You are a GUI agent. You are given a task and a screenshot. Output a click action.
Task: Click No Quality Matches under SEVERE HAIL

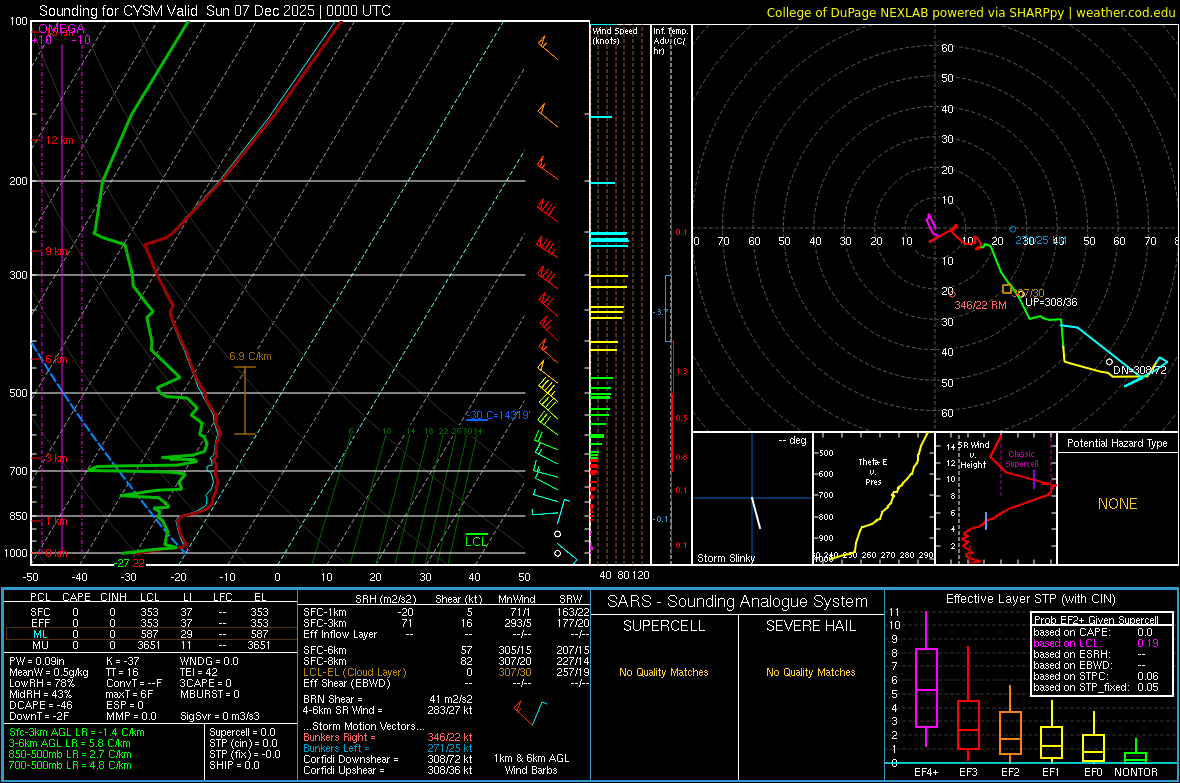coord(810,672)
